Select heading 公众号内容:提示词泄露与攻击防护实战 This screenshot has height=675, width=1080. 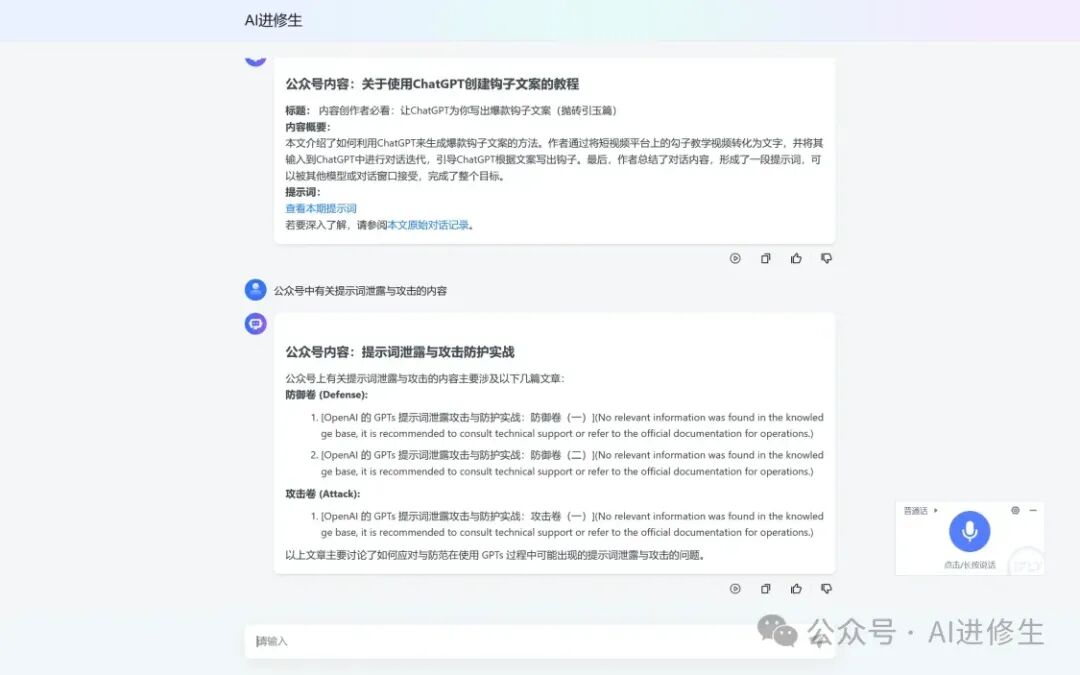click(399, 352)
